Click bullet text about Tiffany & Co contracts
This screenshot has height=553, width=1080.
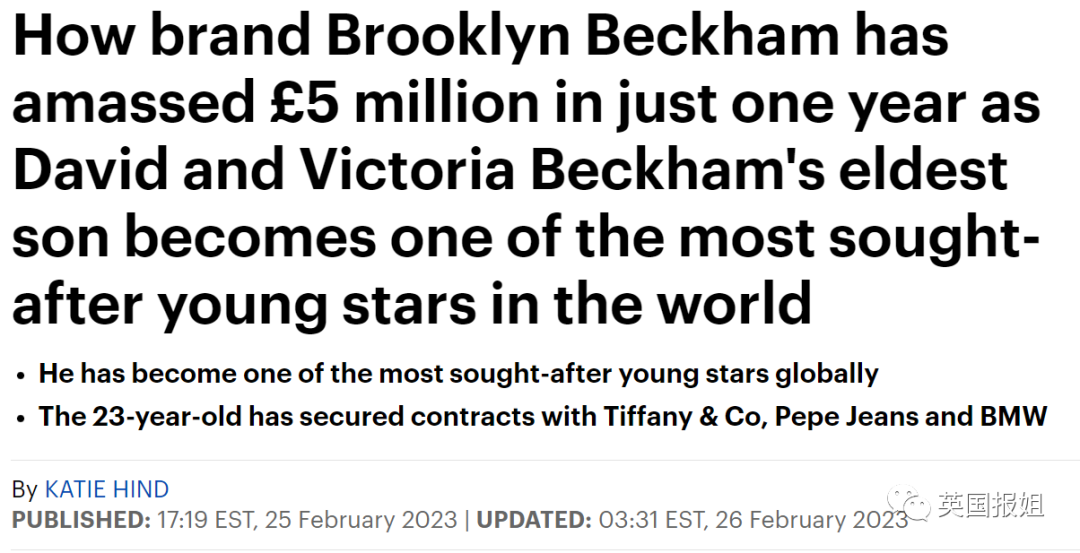(543, 416)
